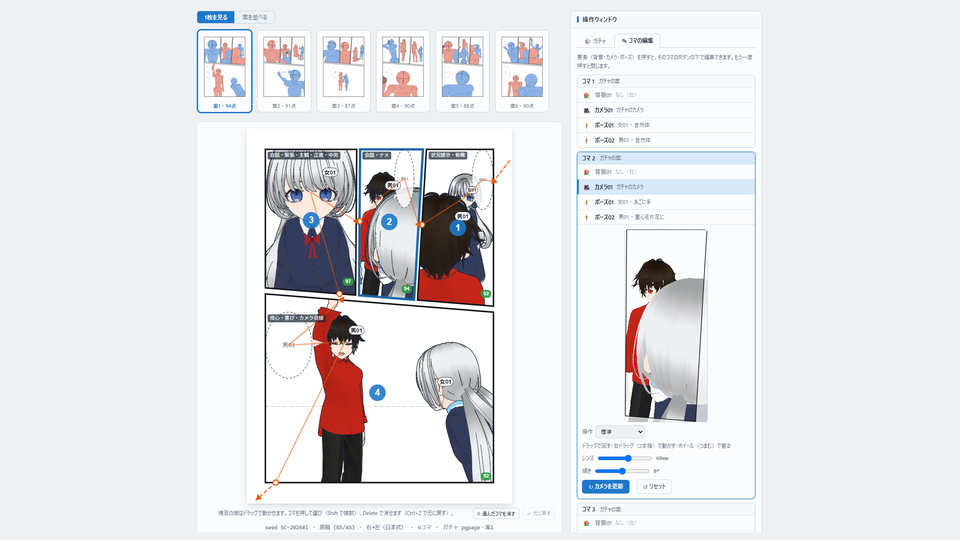Click figure icon of コマ1 ポーズ02
960x540 pixels.
587,140
